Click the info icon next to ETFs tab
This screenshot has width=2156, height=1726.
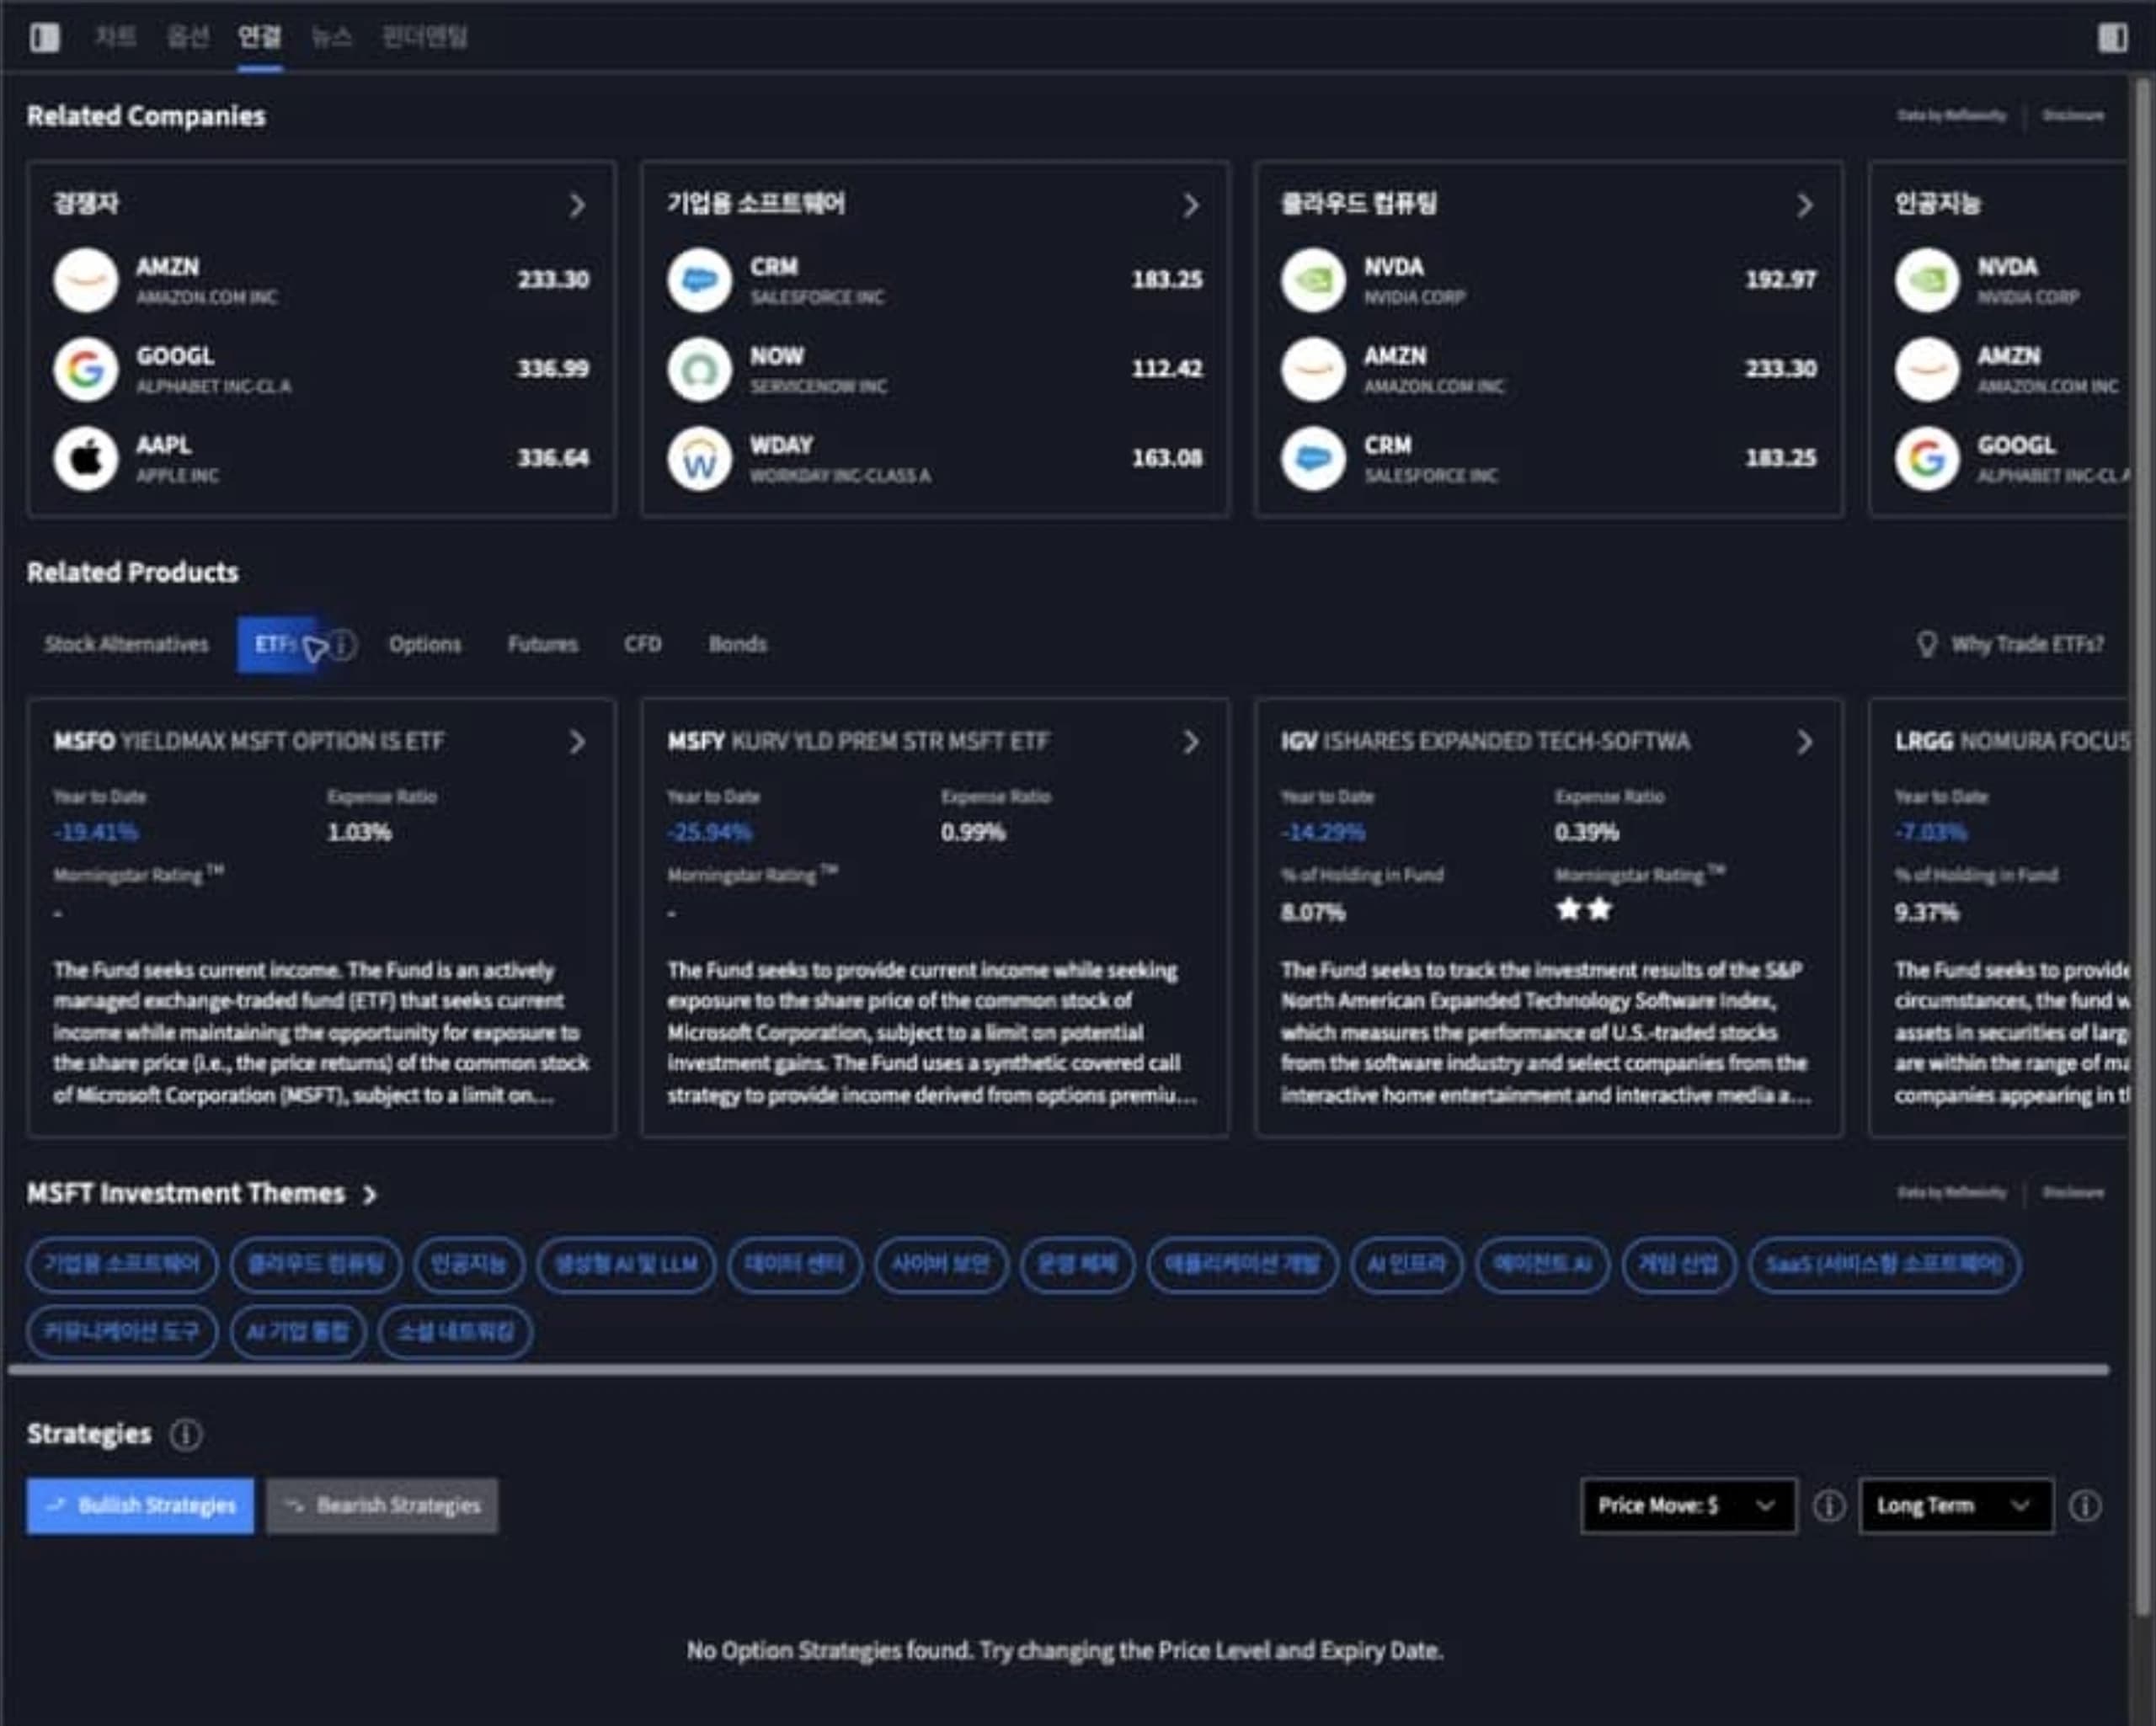[342, 645]
